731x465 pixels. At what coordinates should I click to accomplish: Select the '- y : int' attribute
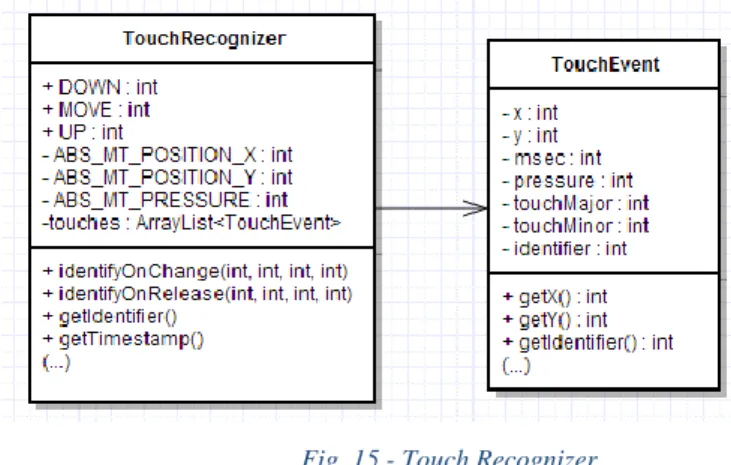pos(530,136)
